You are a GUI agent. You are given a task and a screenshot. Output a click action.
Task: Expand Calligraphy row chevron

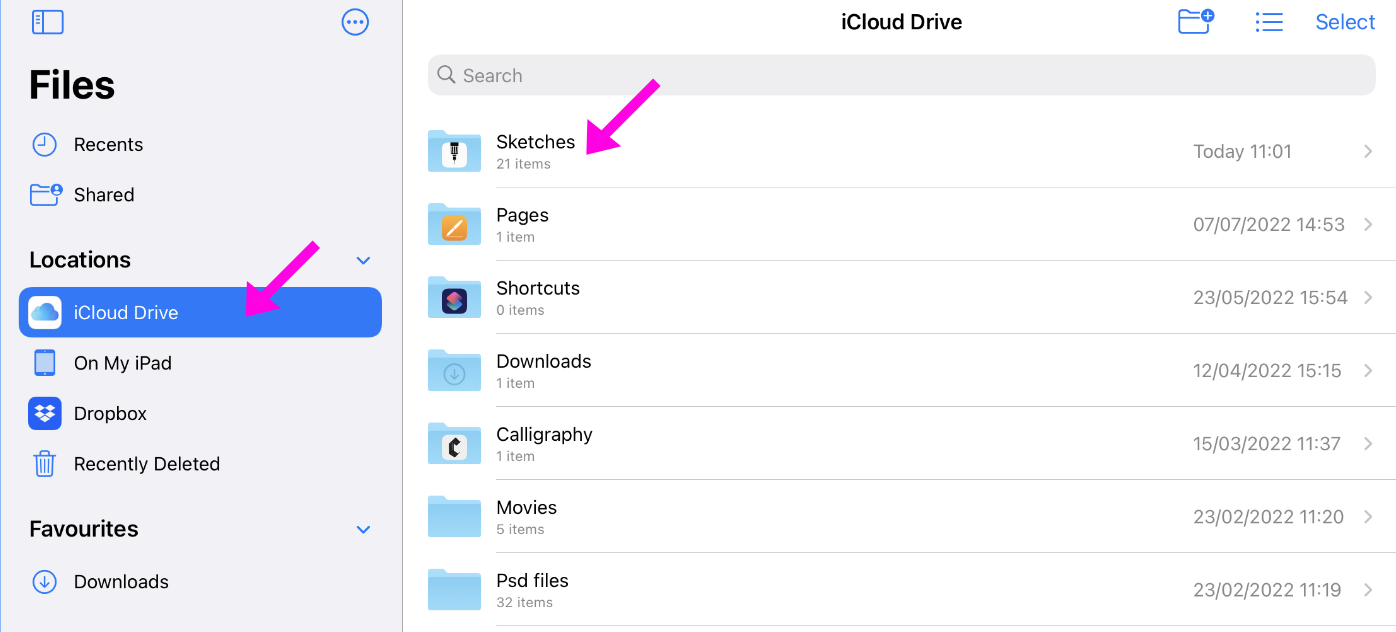coord(1368,443)
